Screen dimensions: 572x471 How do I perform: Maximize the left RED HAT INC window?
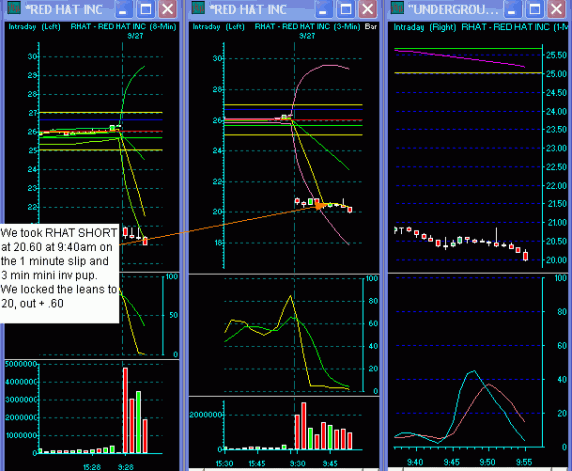[146, 9]
